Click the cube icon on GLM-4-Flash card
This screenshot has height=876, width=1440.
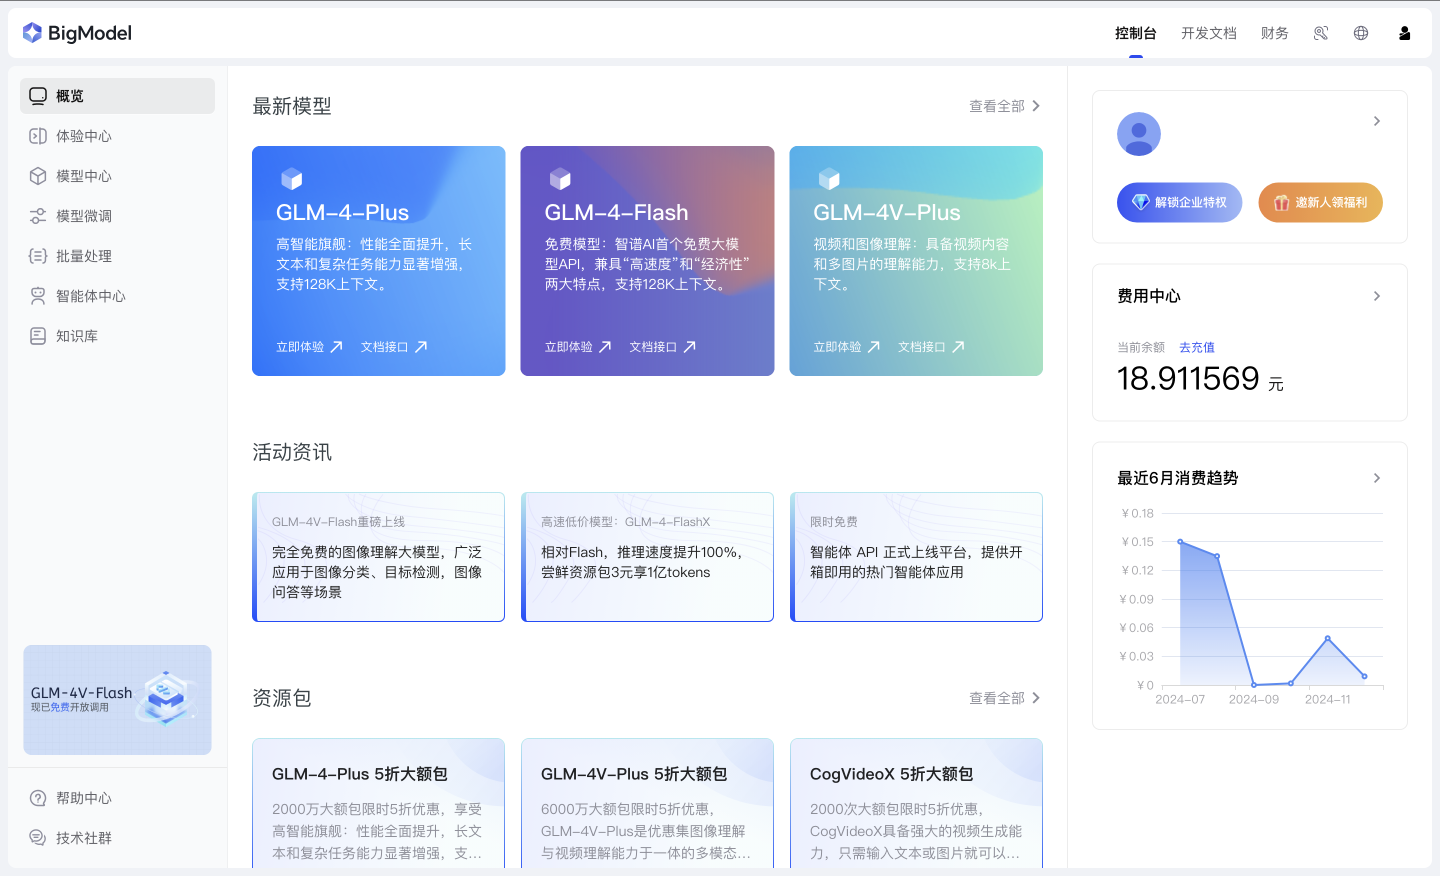point(560,179)
